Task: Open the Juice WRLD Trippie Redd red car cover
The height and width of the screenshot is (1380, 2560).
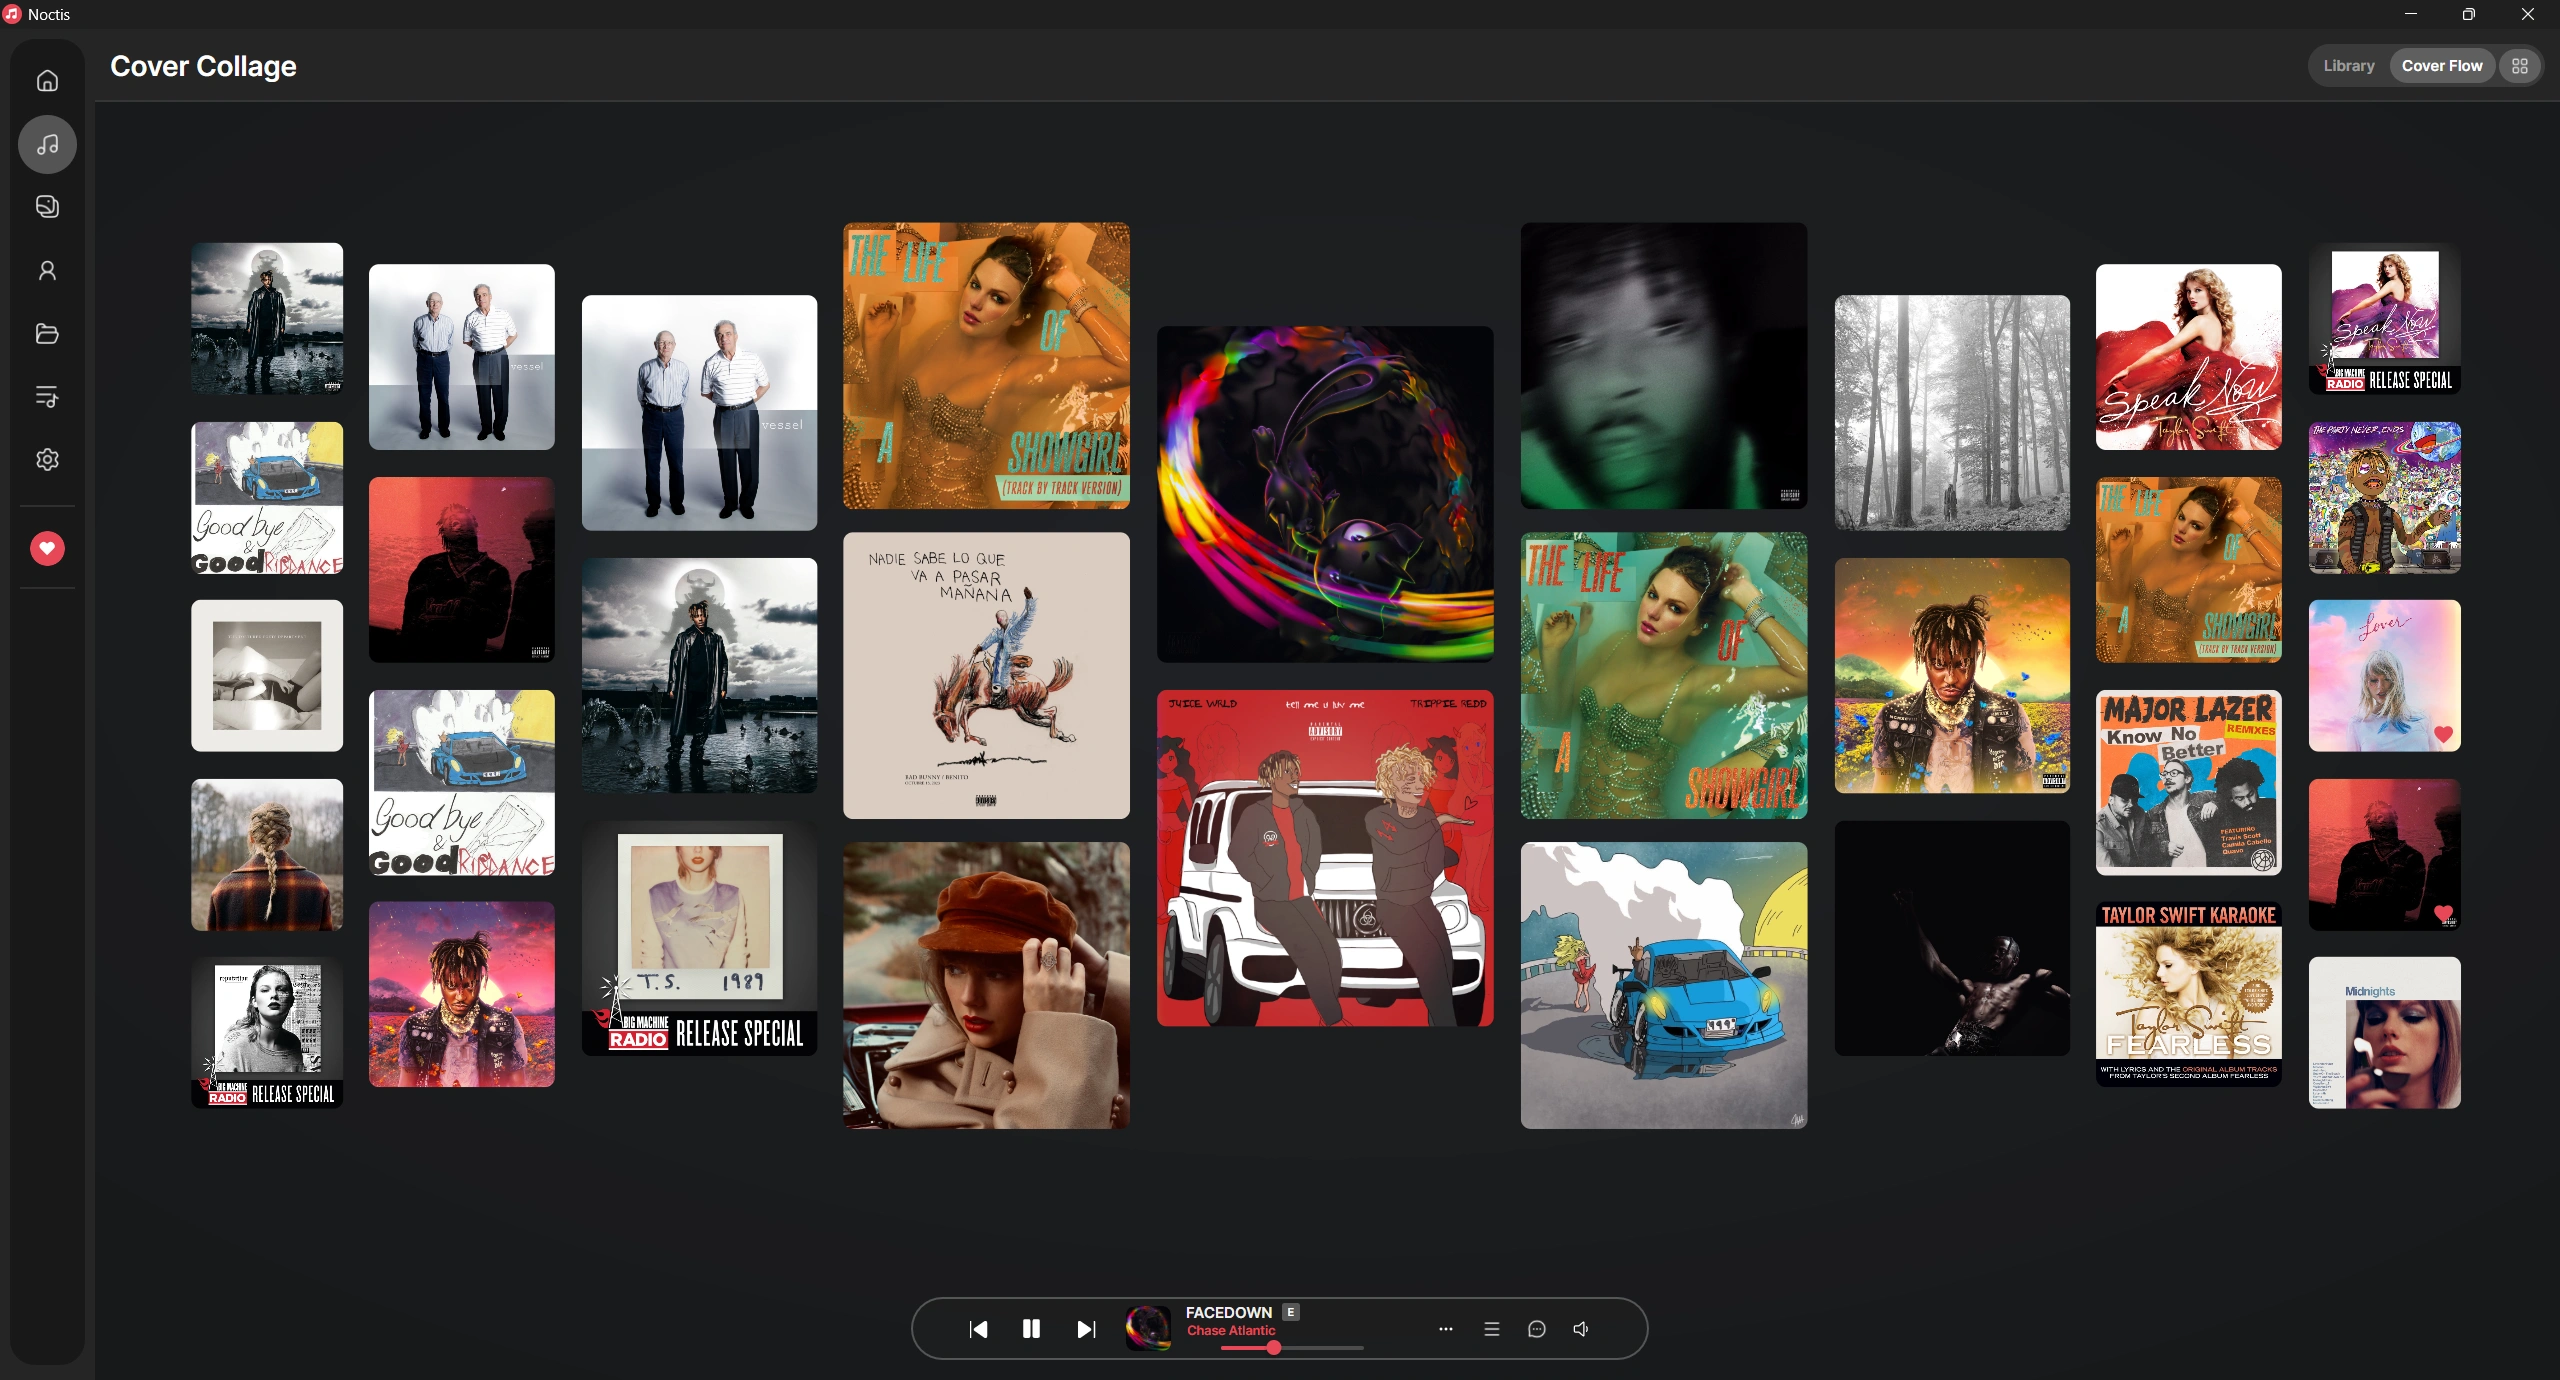Action: click(x=1325, y=858)
